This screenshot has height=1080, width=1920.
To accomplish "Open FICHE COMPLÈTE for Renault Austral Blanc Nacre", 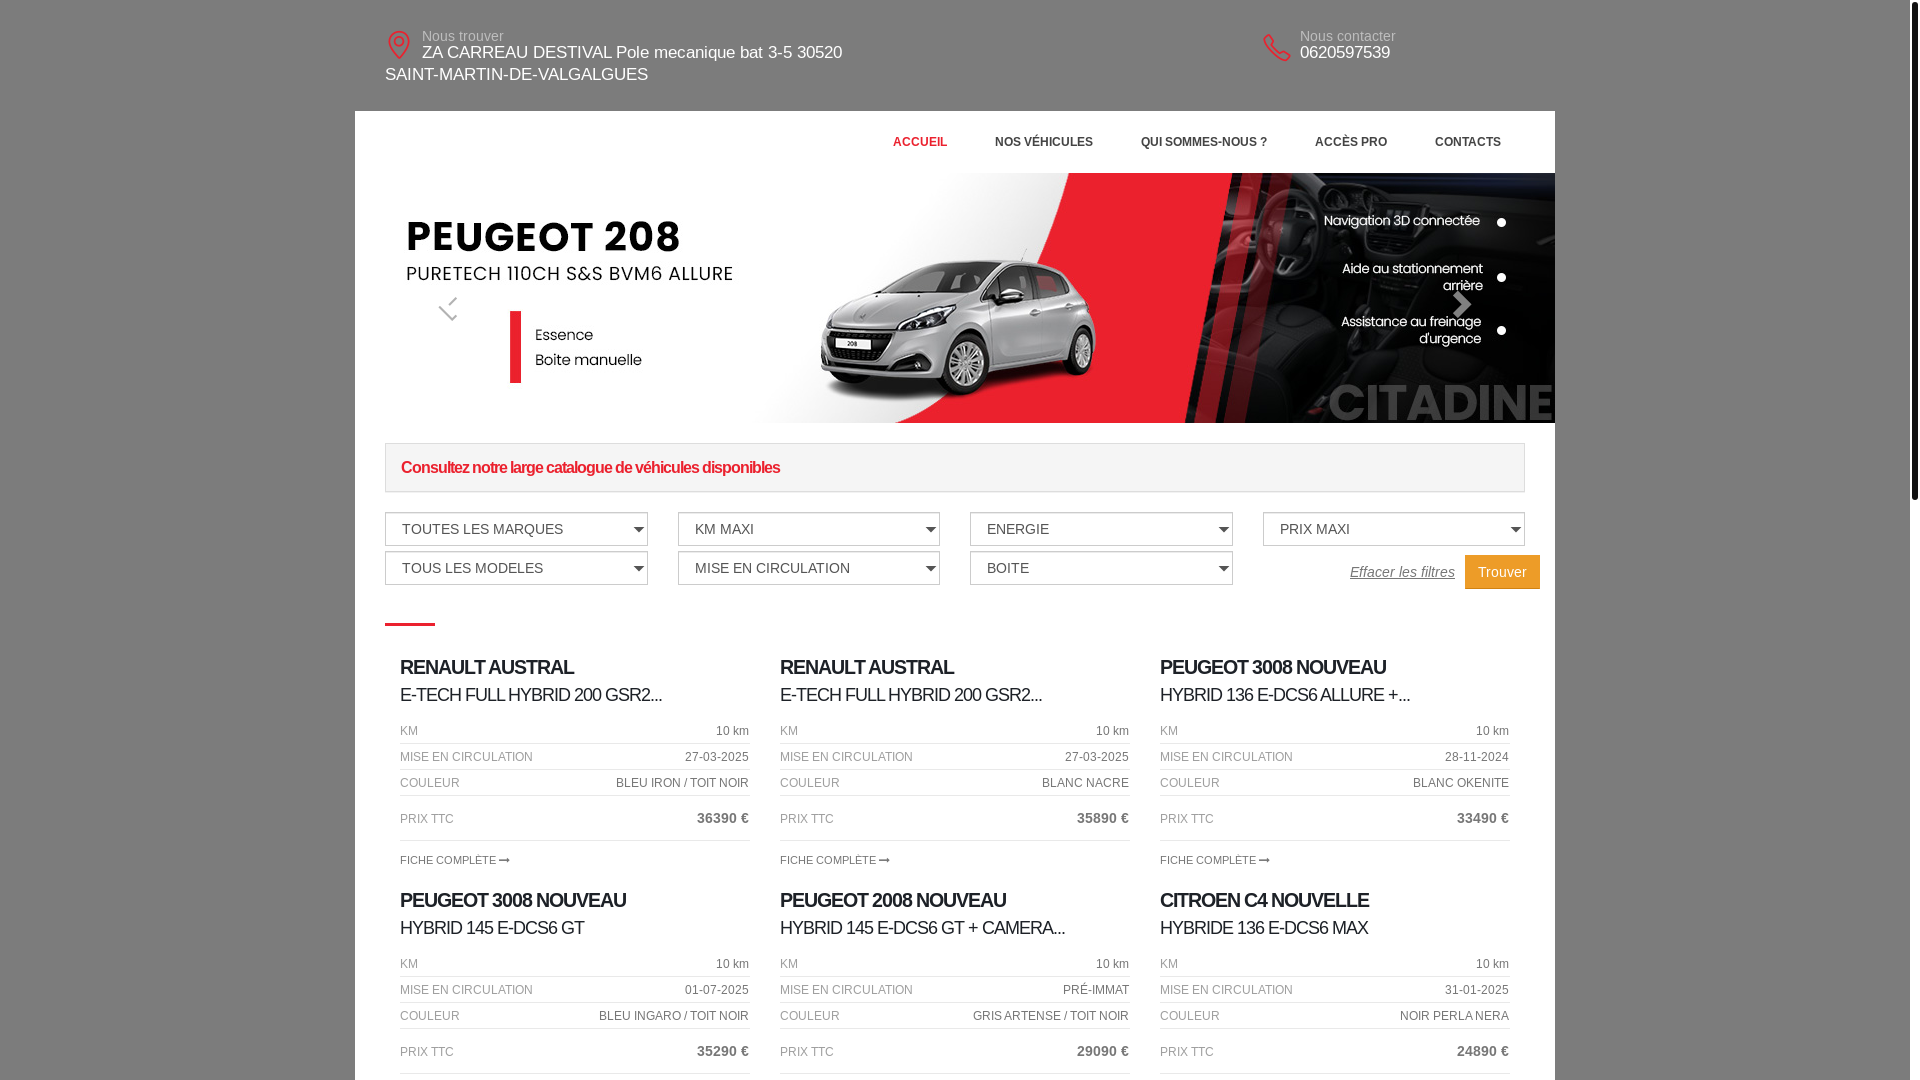I will click(x=834, y=860).
